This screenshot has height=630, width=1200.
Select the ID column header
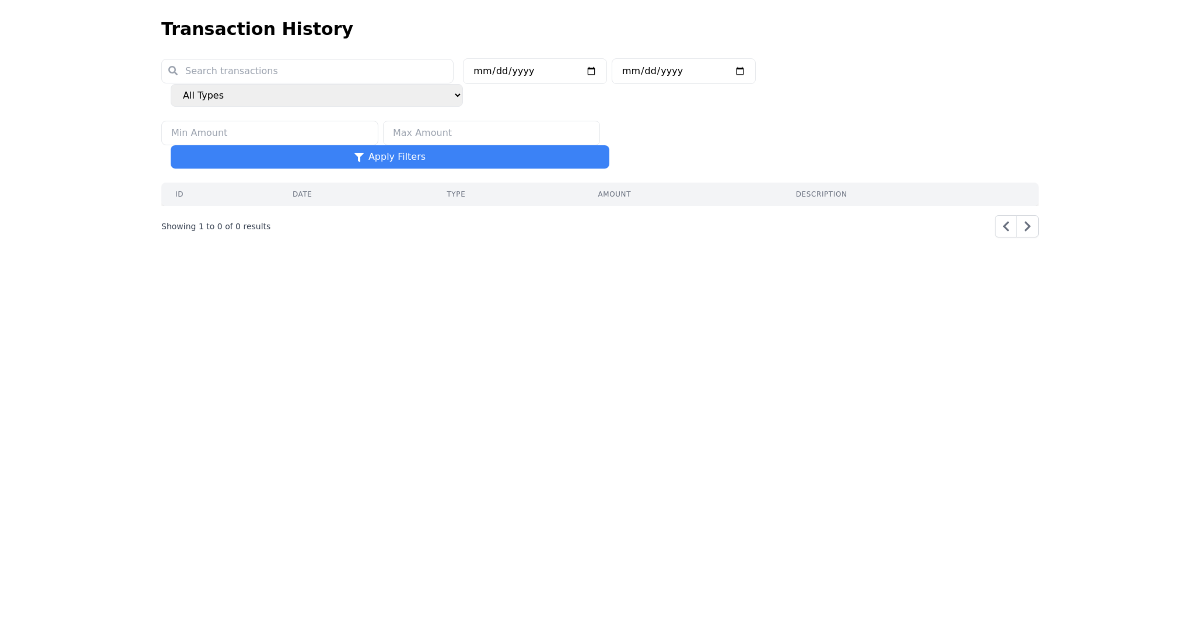(x=180, y=194)
